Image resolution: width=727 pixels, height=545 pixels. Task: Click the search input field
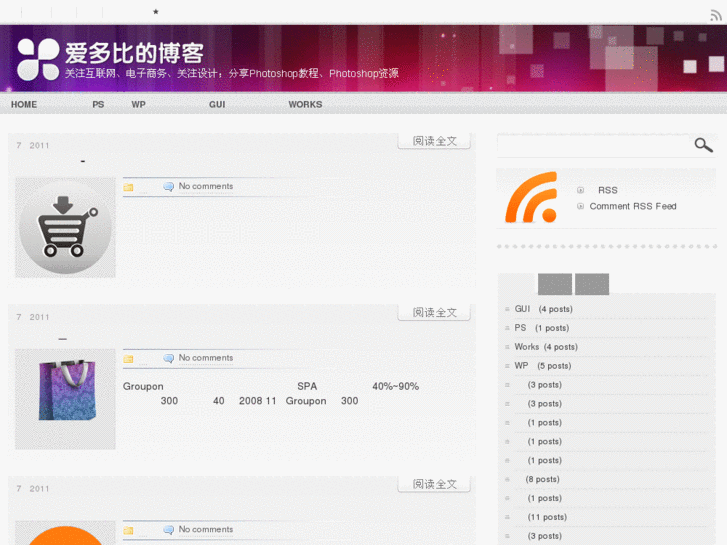click(594, 145)
